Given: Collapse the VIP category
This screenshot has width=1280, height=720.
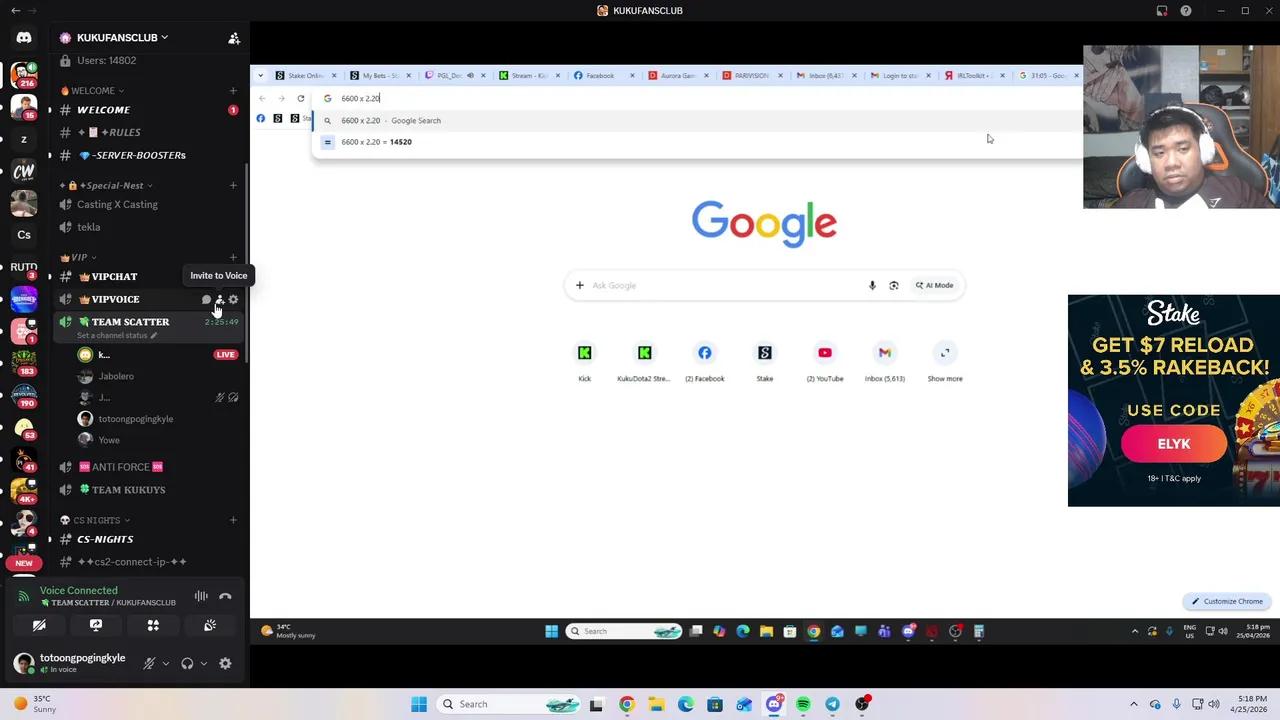Looking at the screenshot, I should pos(78,257).
